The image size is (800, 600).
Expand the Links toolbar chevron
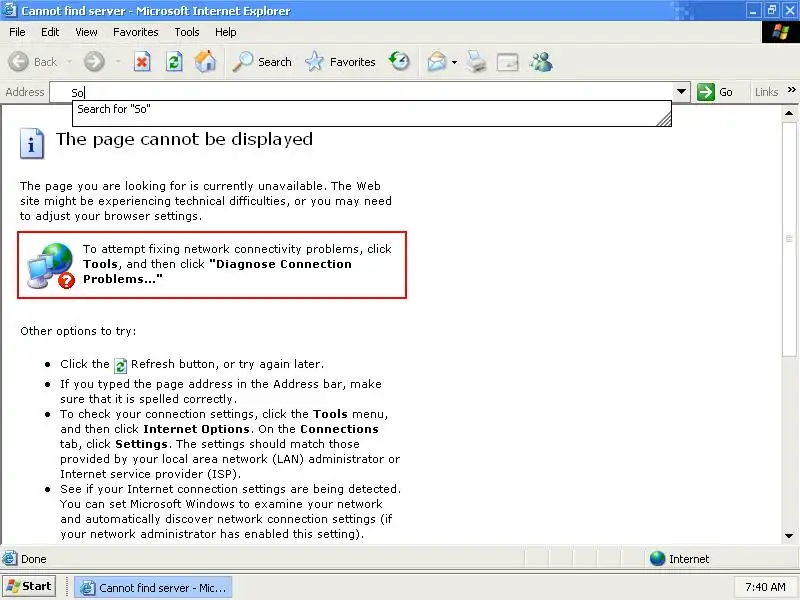(791, 90)
